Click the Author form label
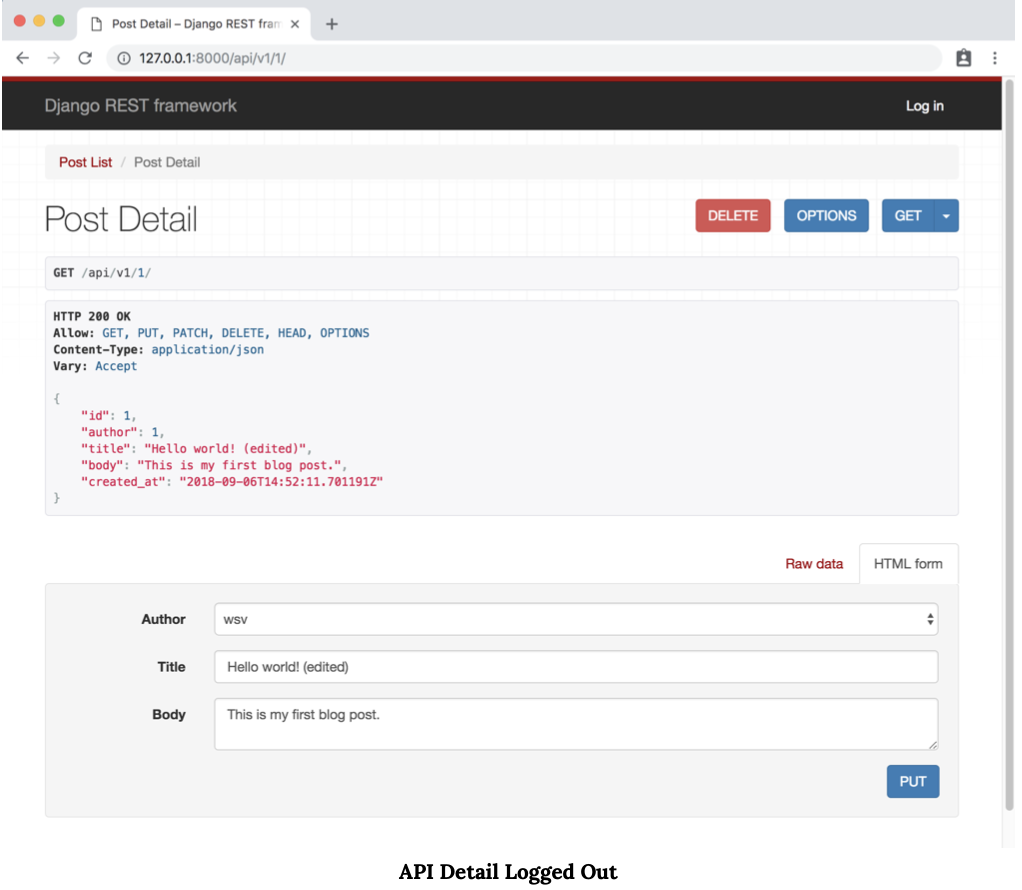The width and height of the screenshot is (1022, 890). pos(164,619)
